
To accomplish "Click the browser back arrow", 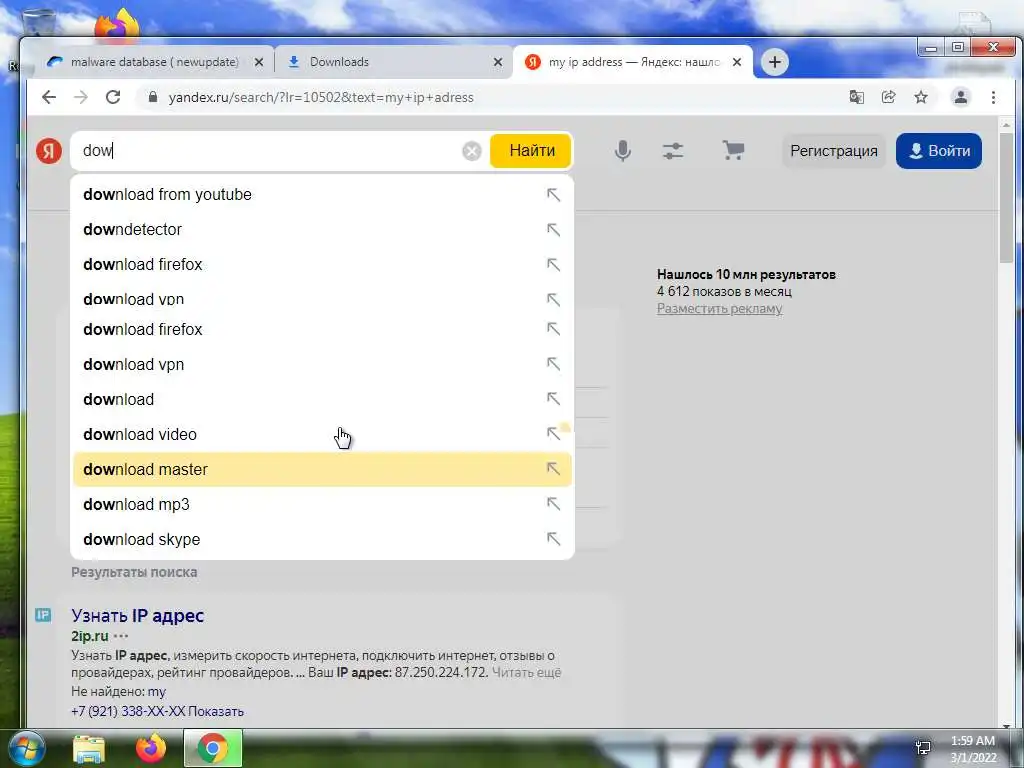I will [x=49, y=97].
